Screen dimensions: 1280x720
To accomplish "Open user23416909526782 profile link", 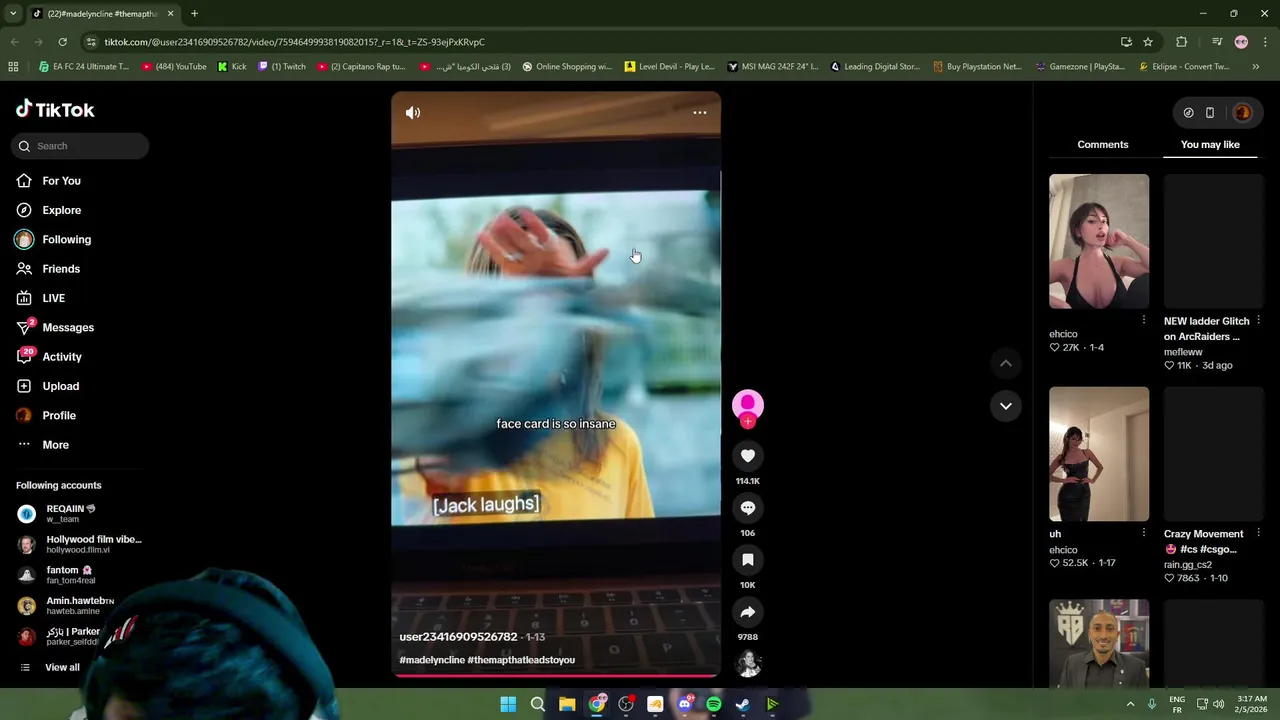I will click(x=458, y=637).
